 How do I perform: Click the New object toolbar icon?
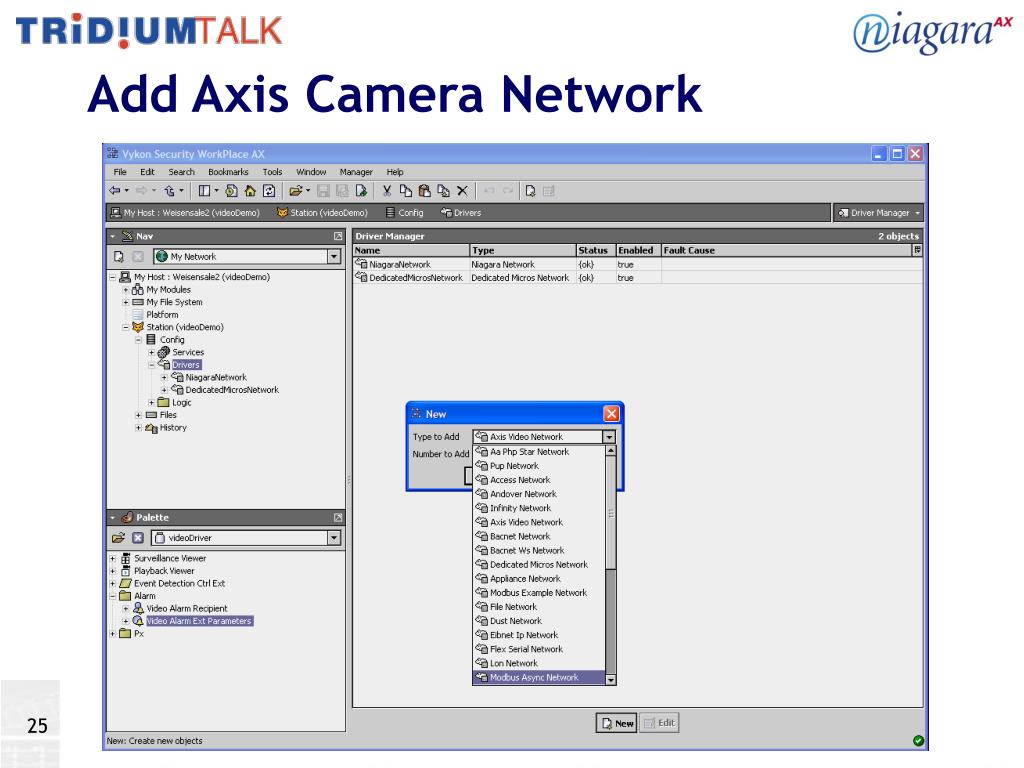pos(530,191)
